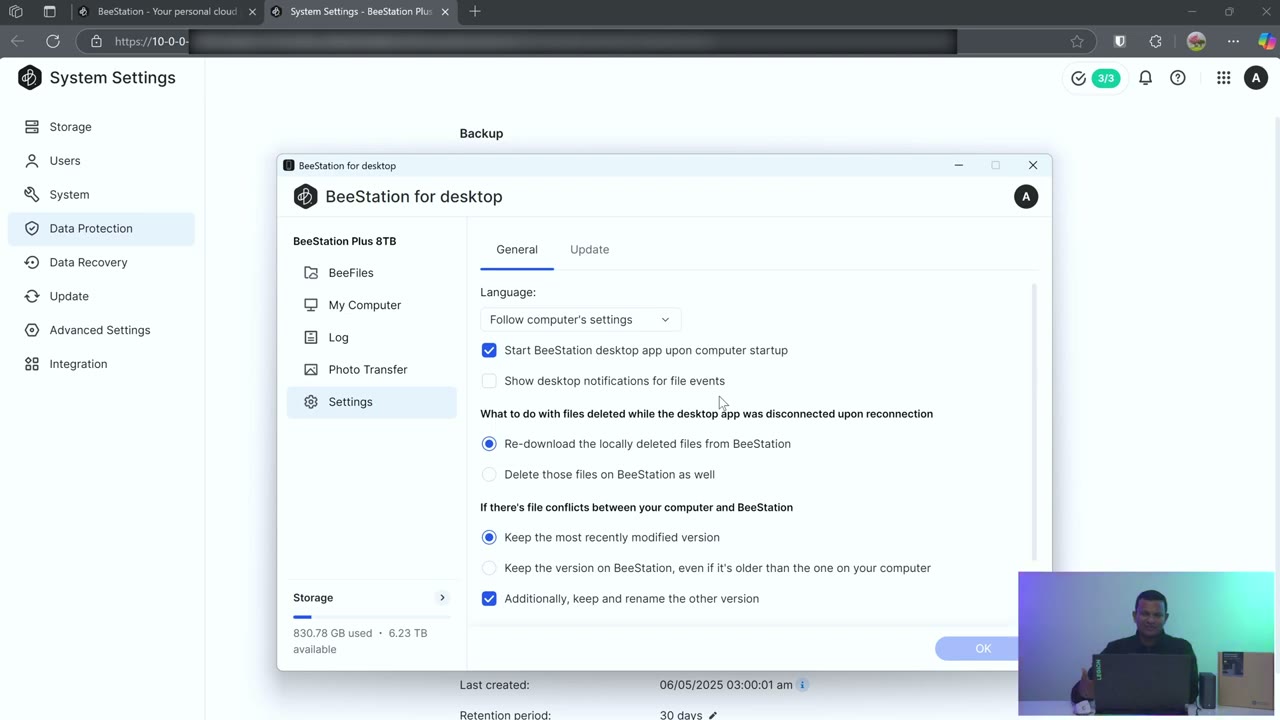Image resolution: width=1280 pixels, height=720 pixels.
Task: Uncheck Start BeeStation app upon computer startup
Action: click(x=489, y=350)
